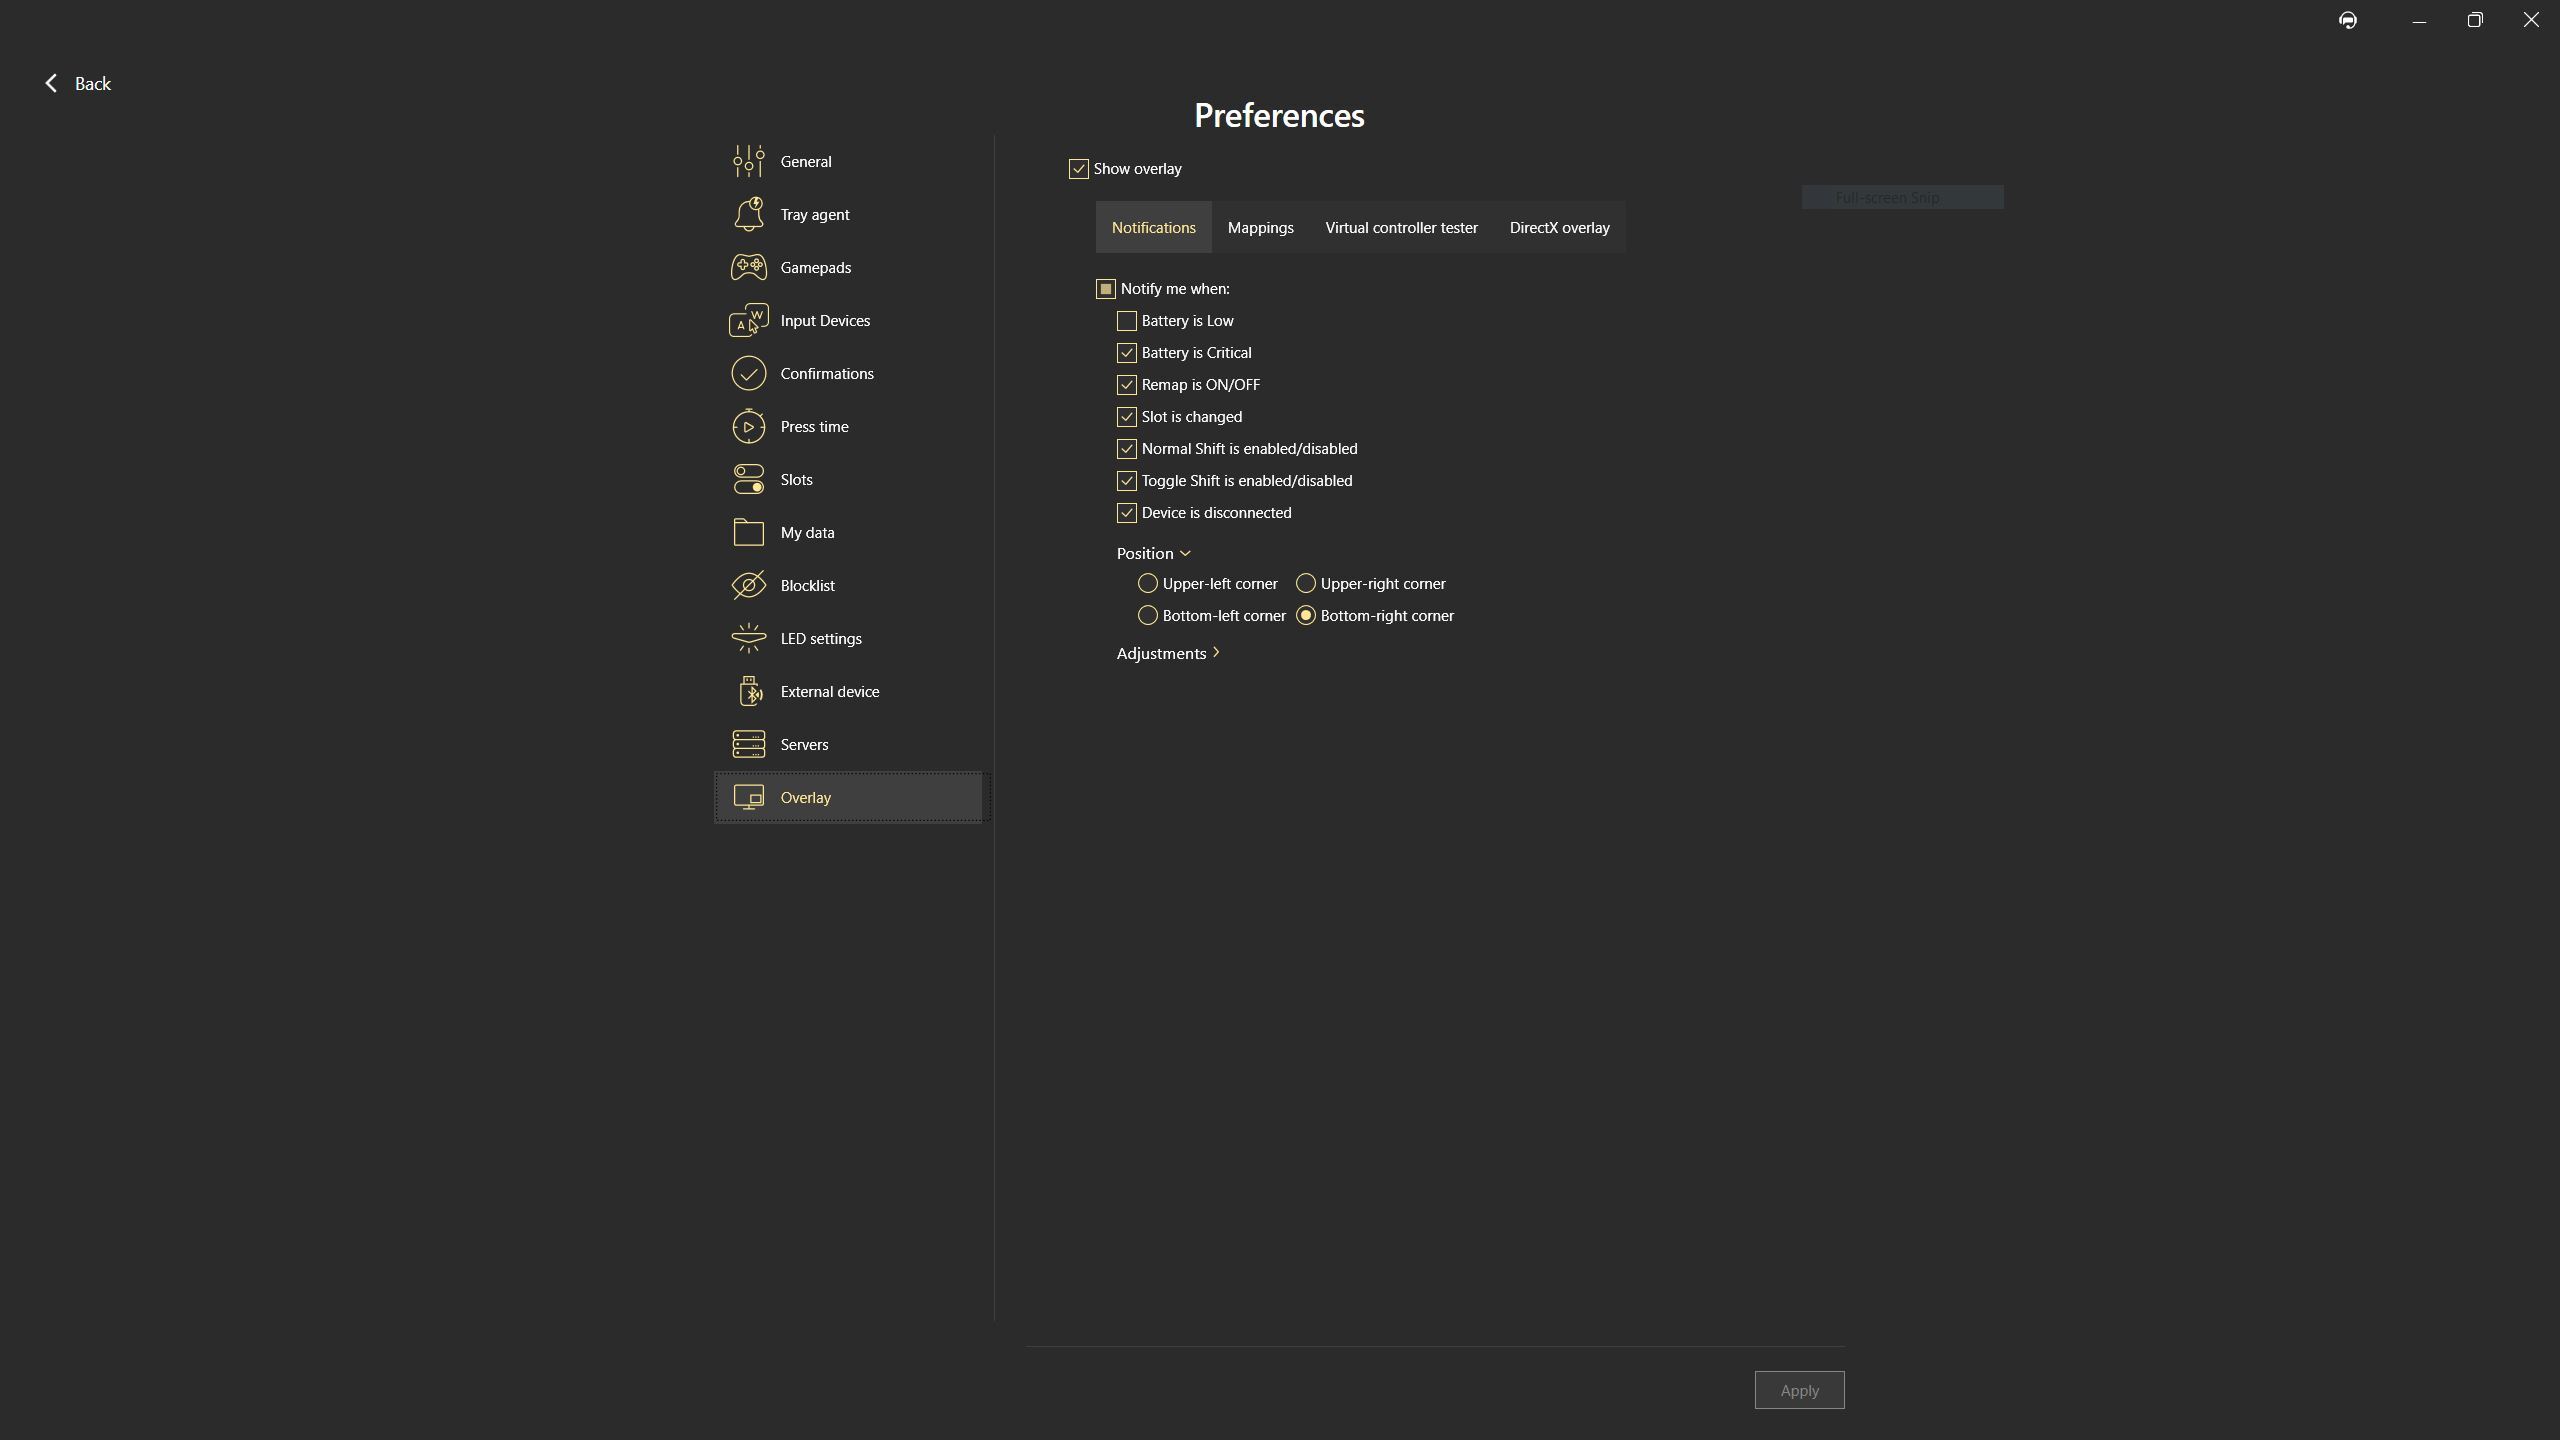The width and height of the screenshot is (2560, 1440).
Task: Open the Servers rack icon
Action: pos(748,744)
